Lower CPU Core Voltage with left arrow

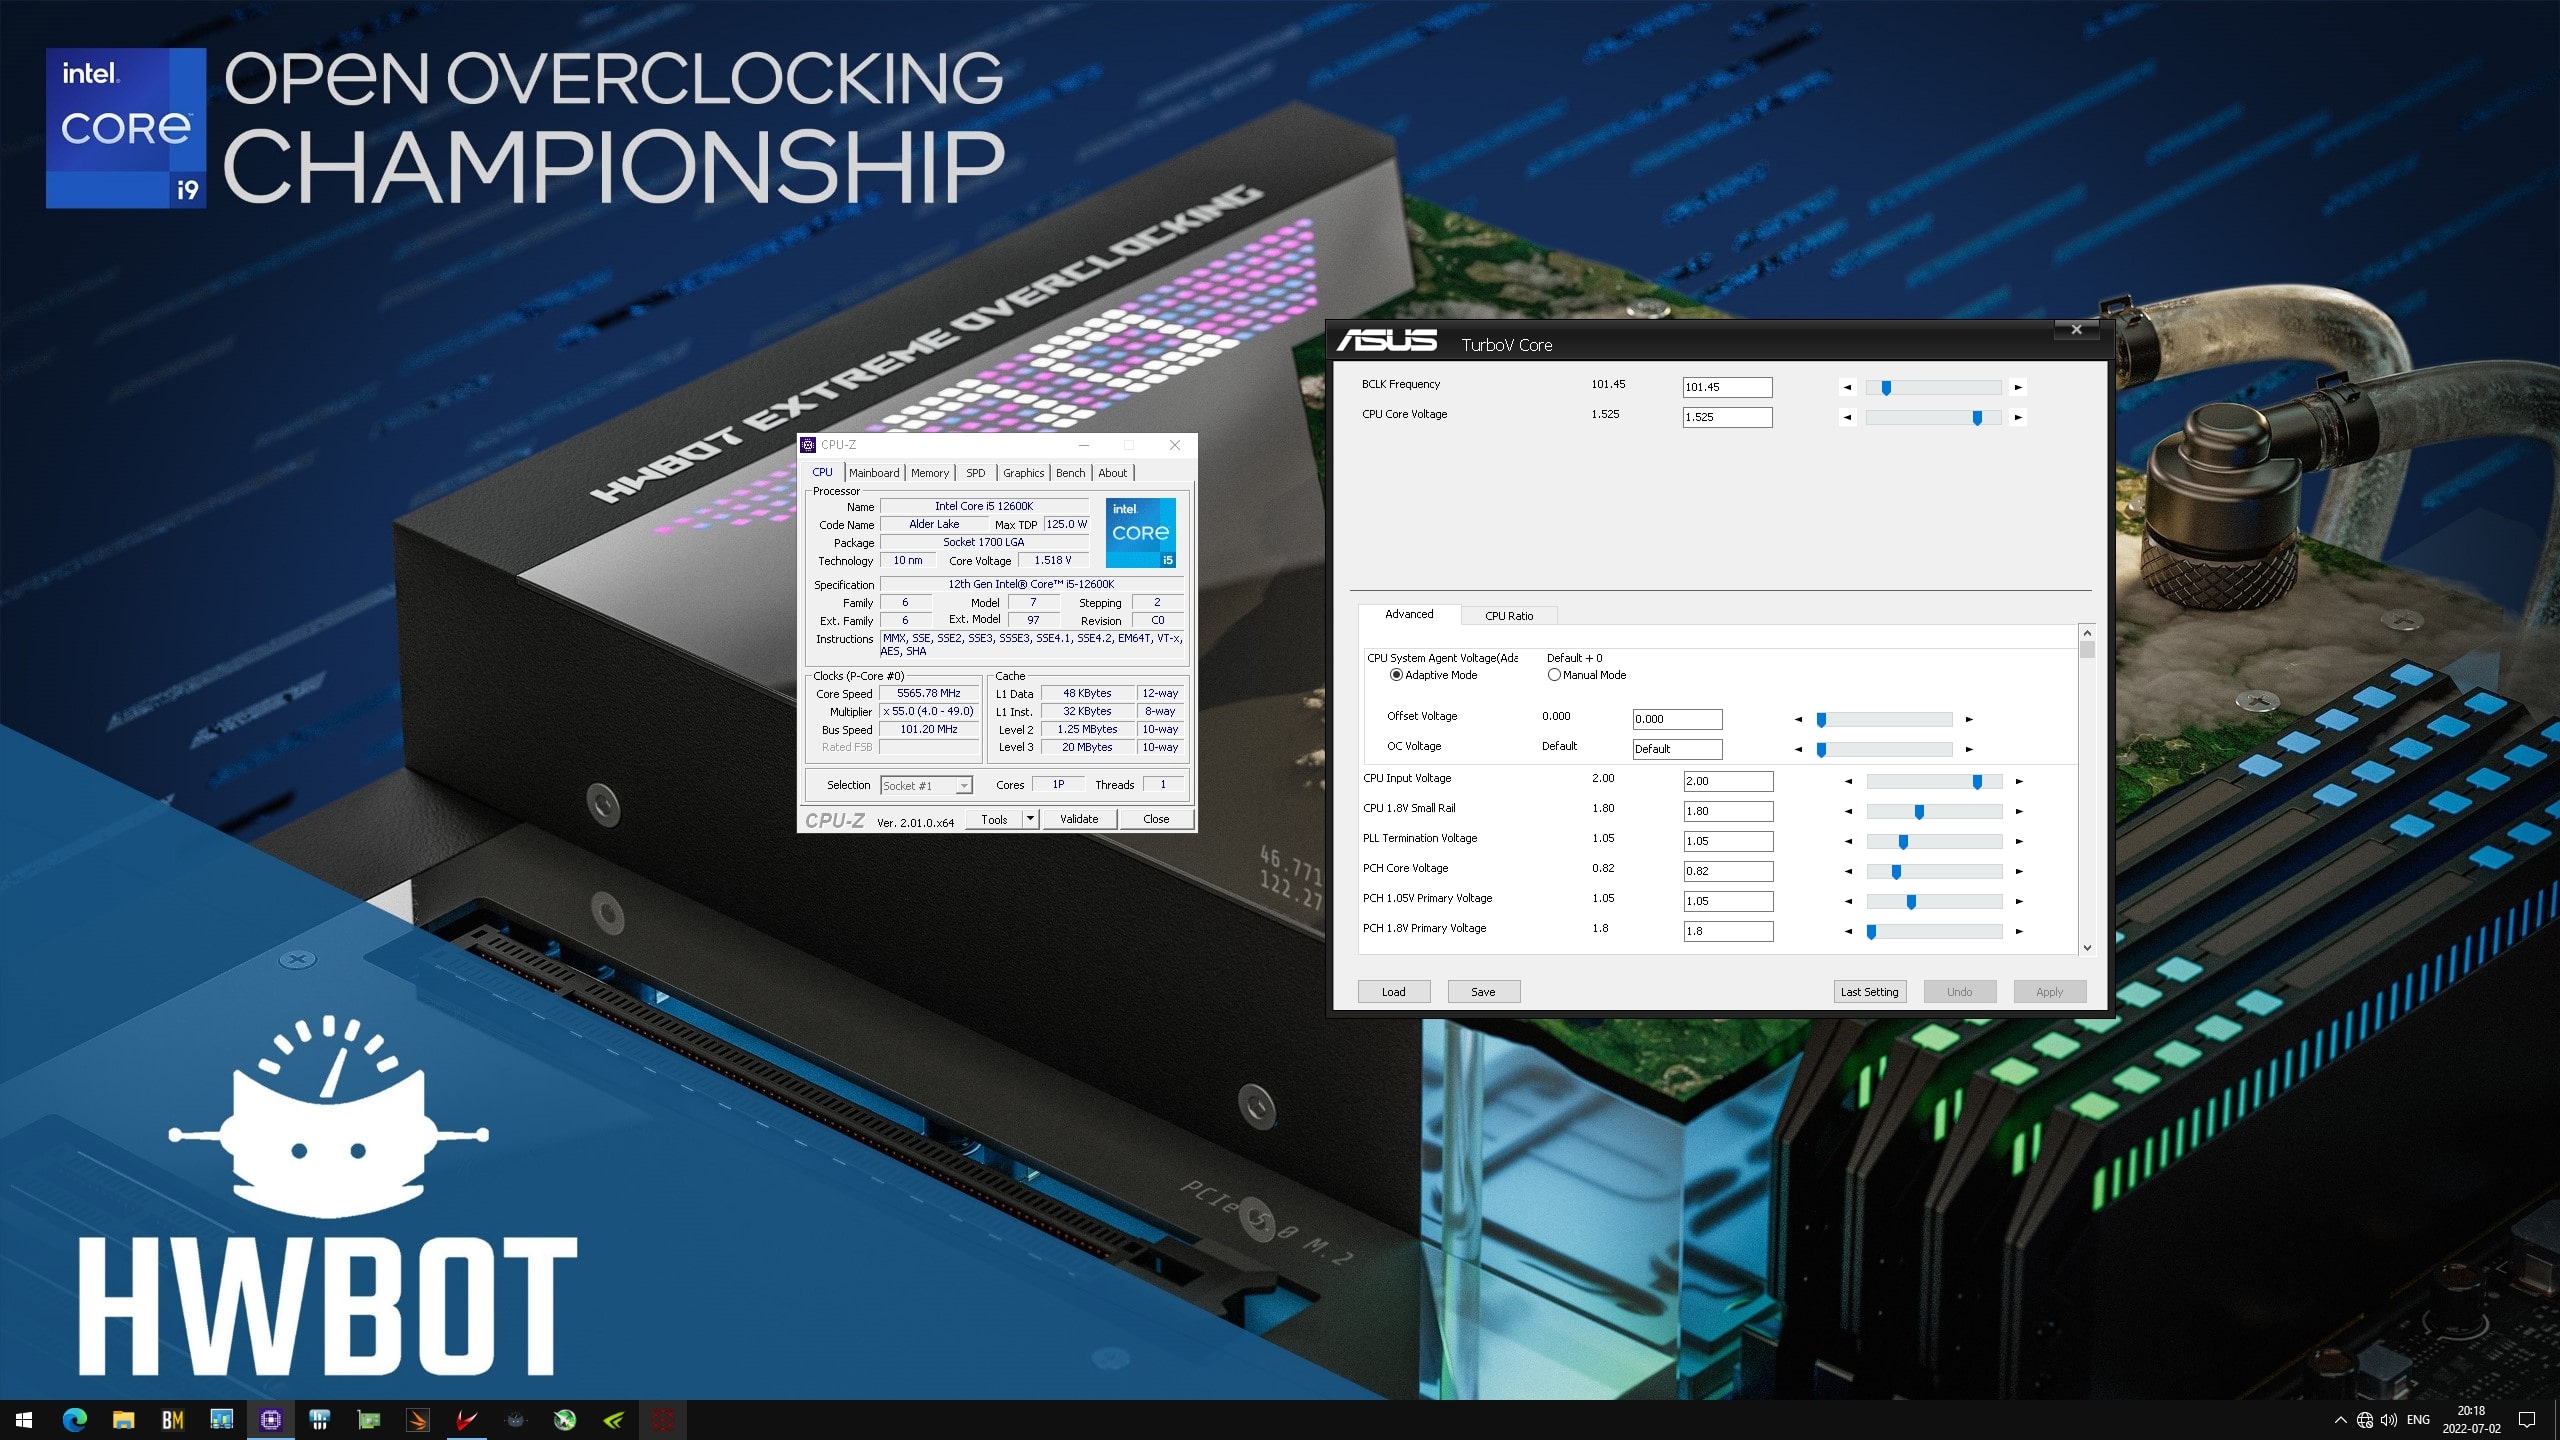click(1847, 417)
